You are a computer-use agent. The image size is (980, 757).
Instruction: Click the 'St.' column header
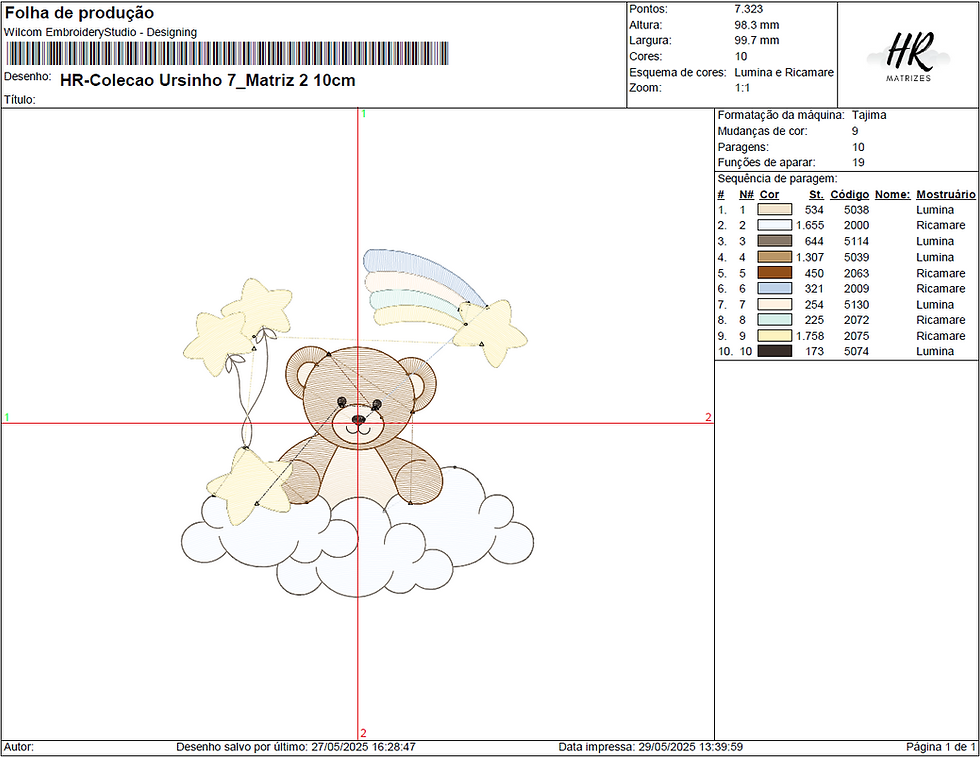tap(816, 194)
